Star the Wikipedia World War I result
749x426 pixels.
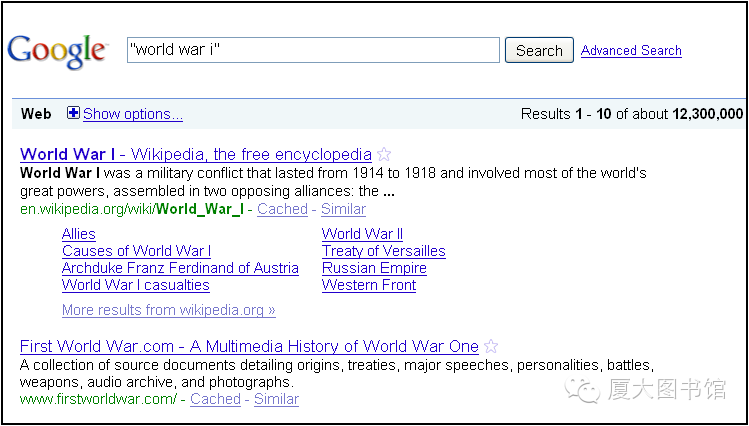384,155
